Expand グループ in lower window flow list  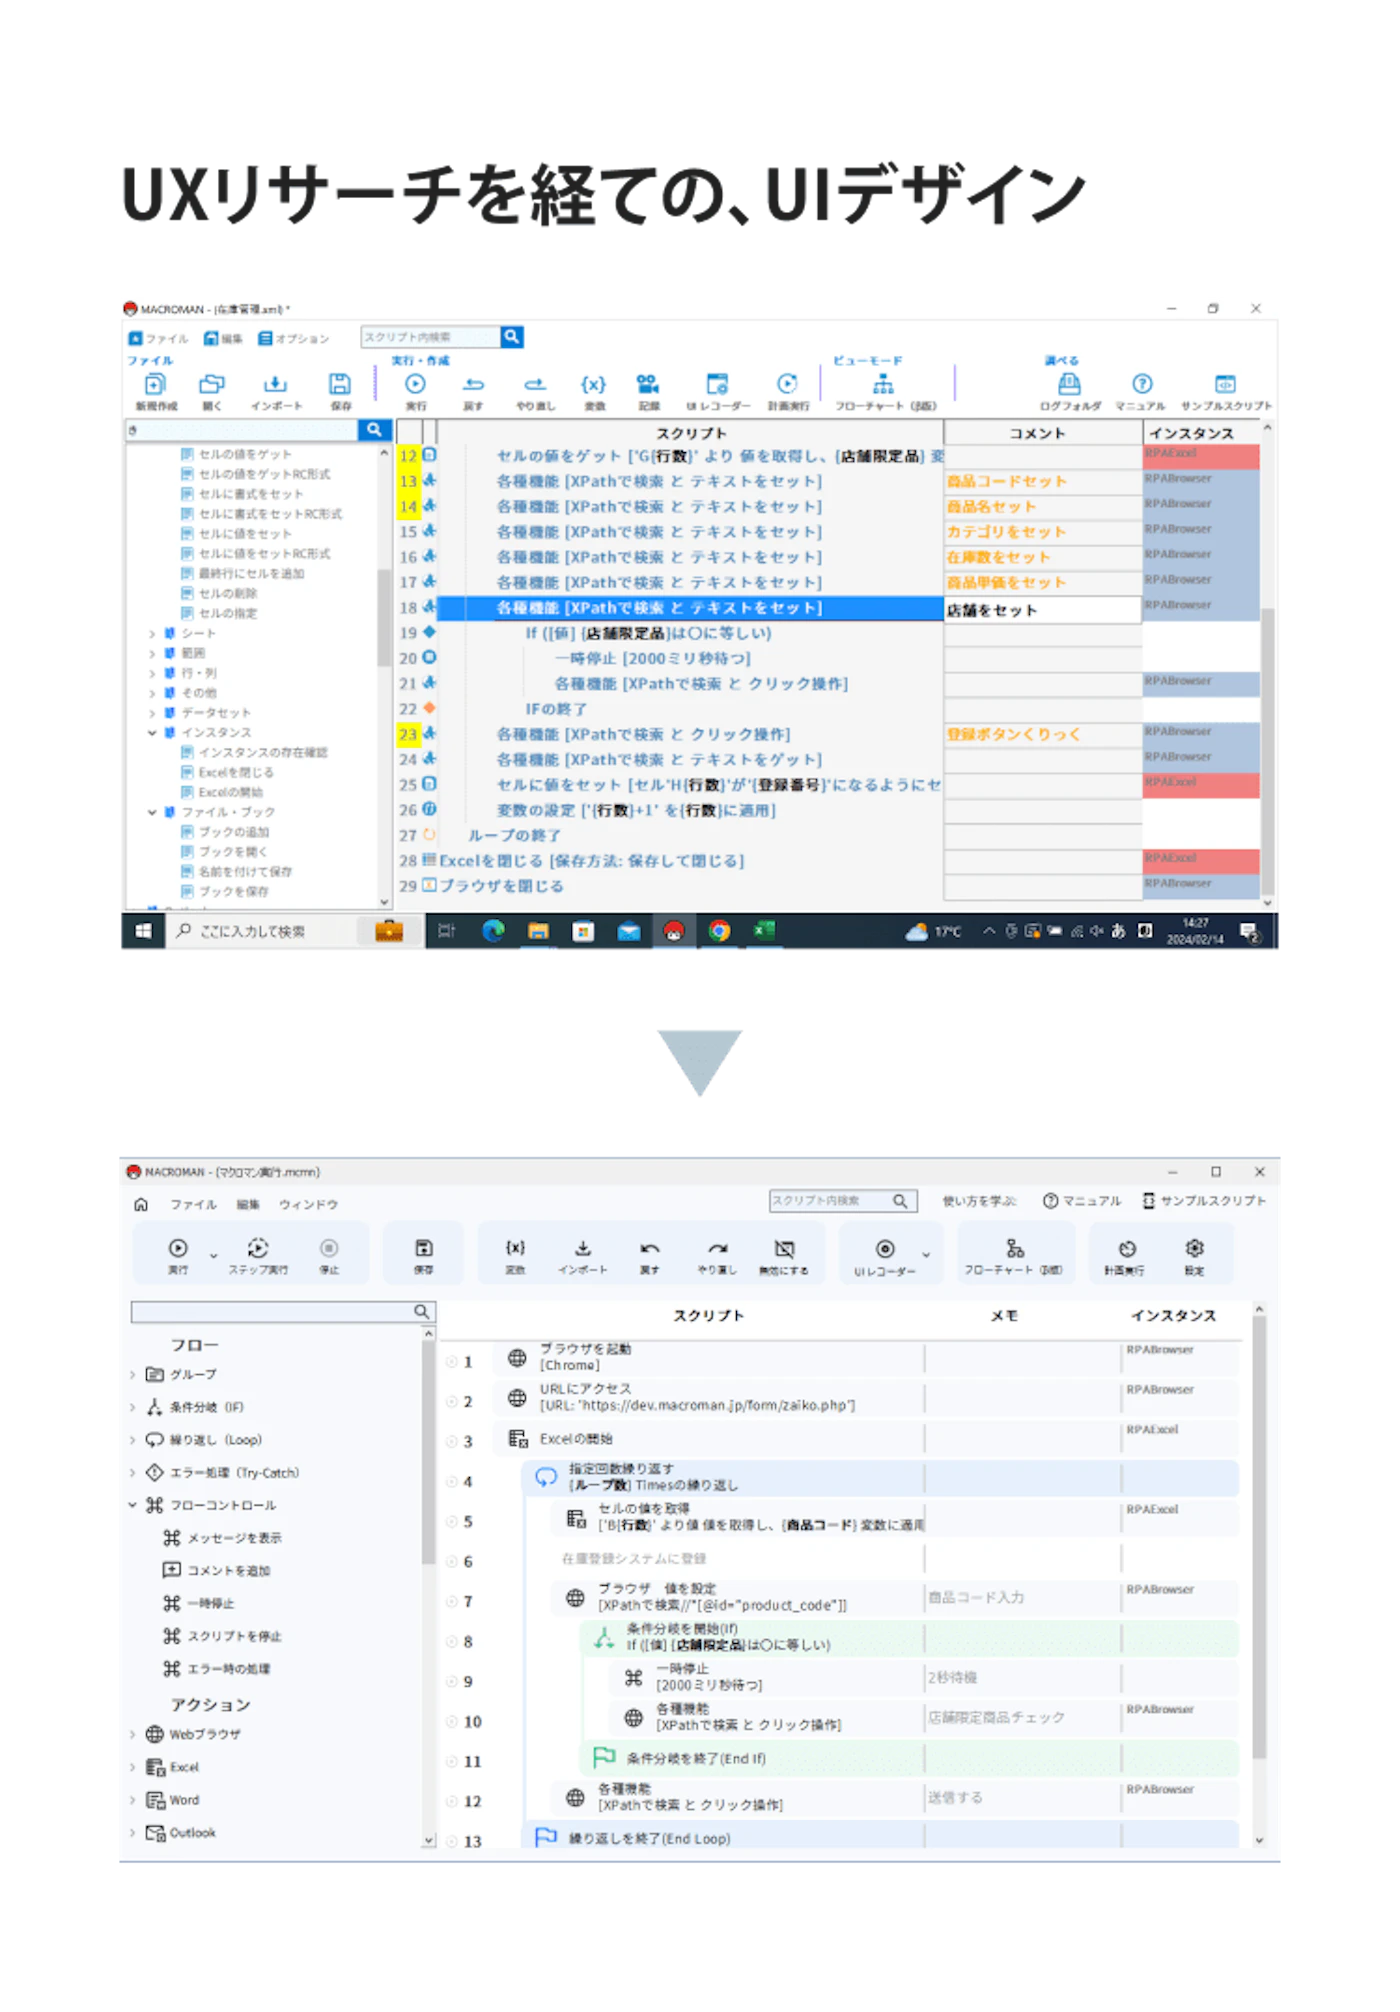[133, 1374]
